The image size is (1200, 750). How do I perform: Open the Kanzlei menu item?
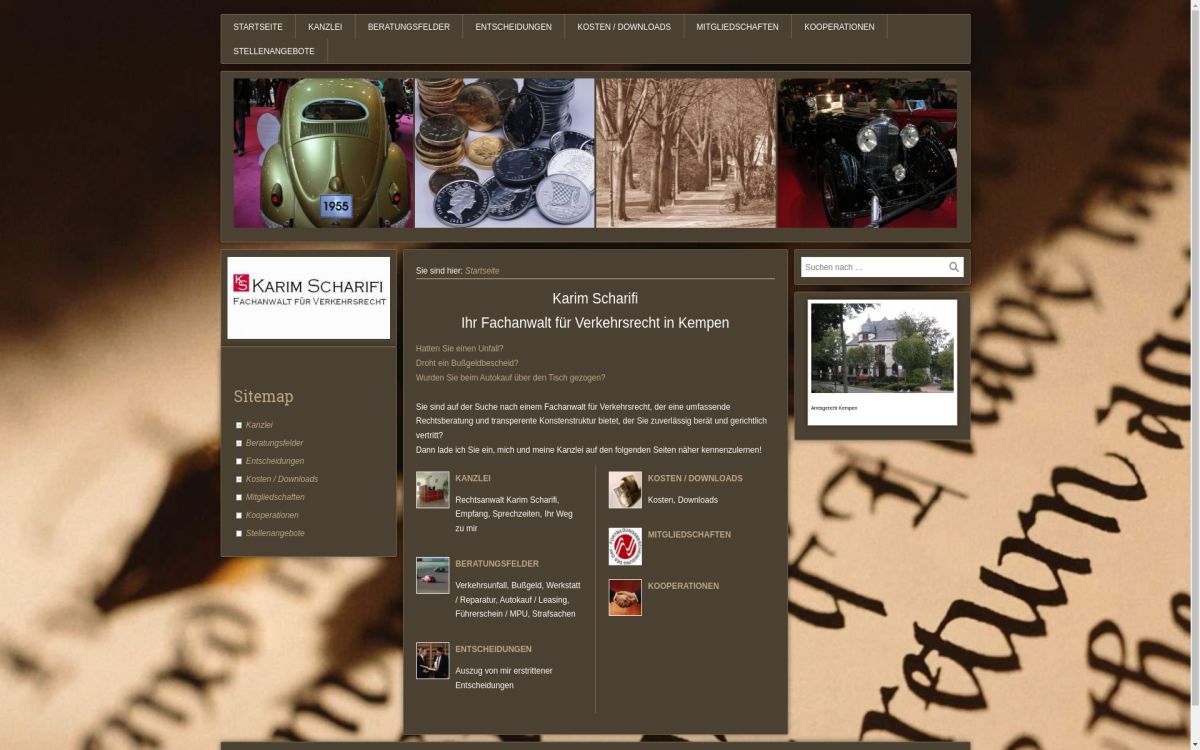[x=325, y=27]
